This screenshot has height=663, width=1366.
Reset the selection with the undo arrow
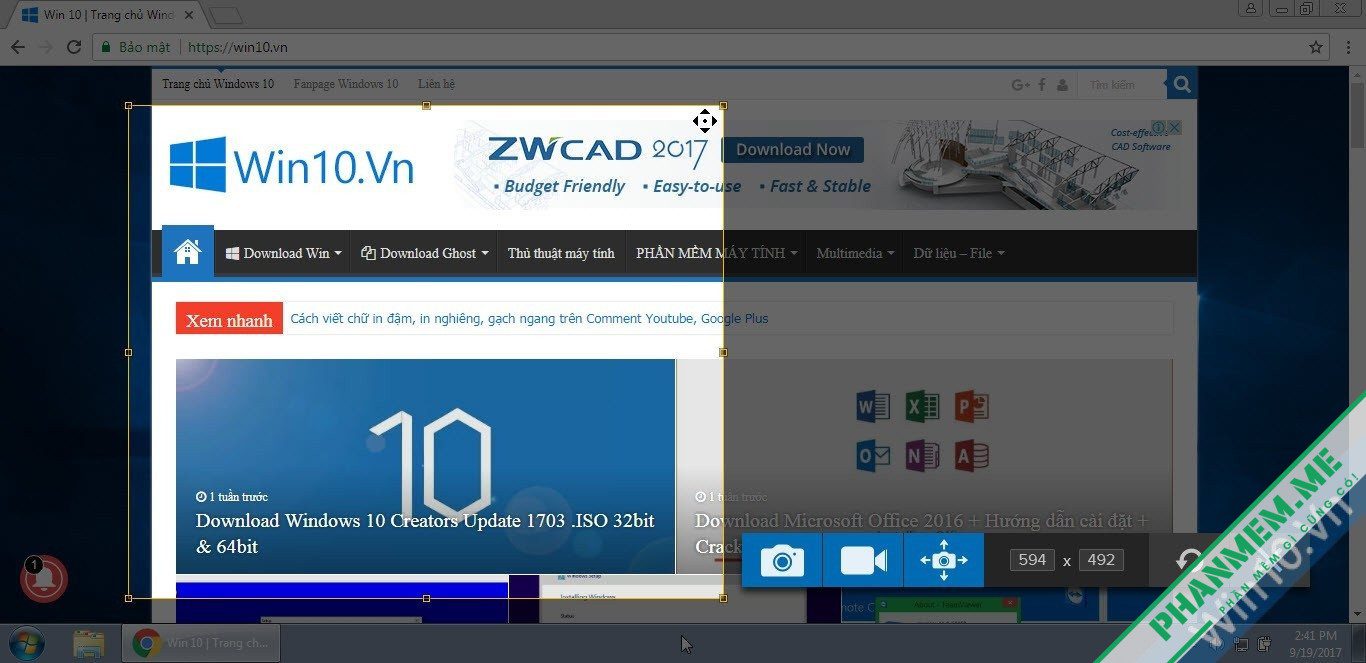tap(1189, 560)
